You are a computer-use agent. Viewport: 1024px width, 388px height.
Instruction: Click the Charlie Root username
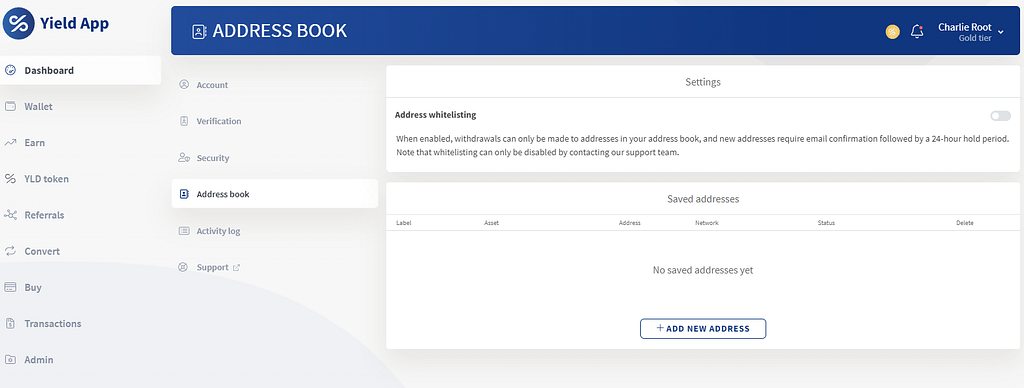point(965,27)
